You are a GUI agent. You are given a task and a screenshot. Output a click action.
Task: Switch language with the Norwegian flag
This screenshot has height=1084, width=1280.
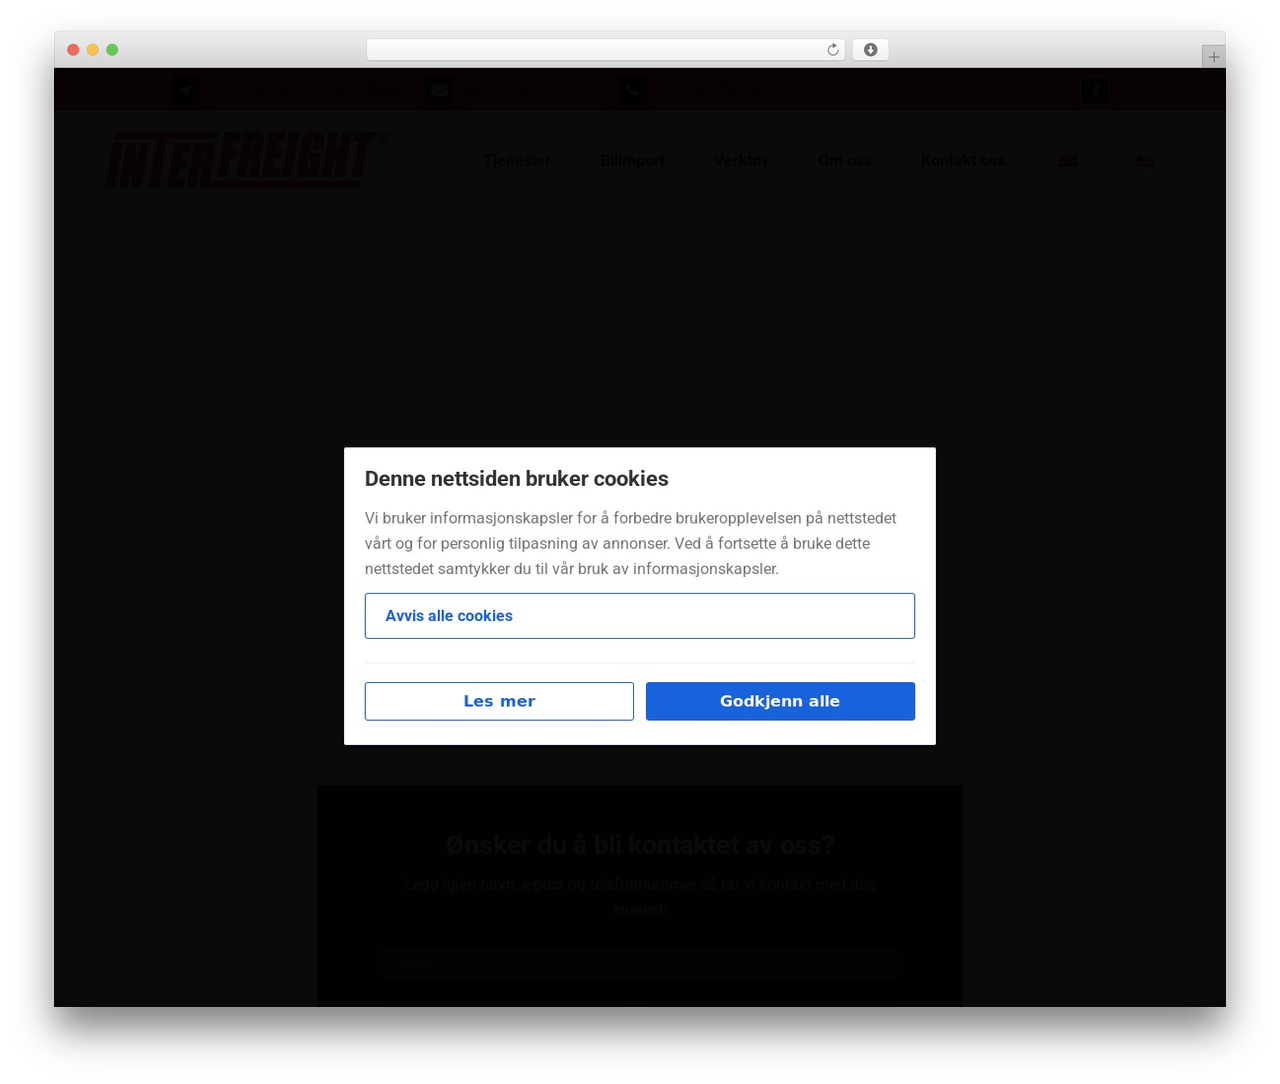[1068, 160]
